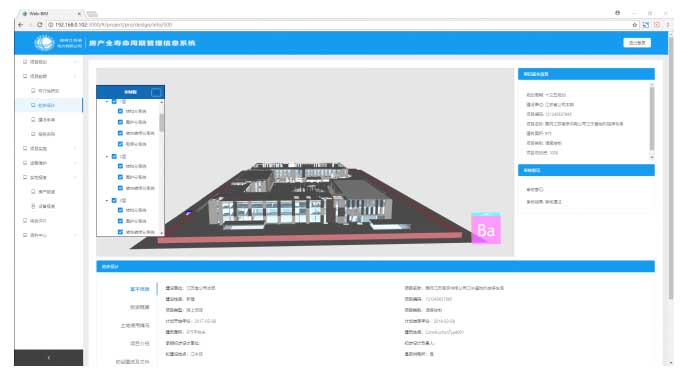This screenshot has height=376, width=693.
Task: Click the square icon in model tree header
Action: tap(156, 92)
